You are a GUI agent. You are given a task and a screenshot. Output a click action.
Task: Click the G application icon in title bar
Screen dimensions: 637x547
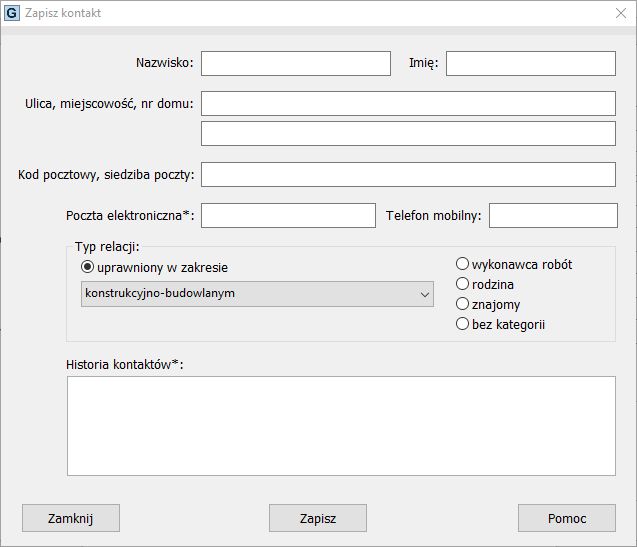[13, 14]
